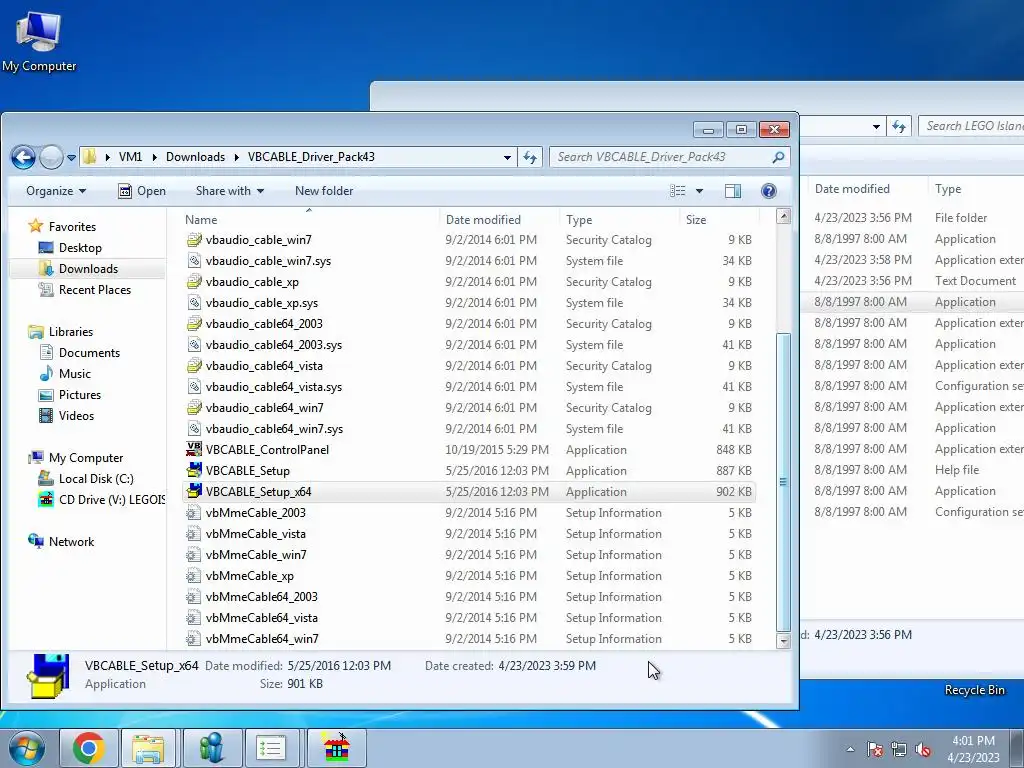Toggle the preview pane
The height and width of the screenshot is (768, 1024).
pyautogui.click(x=733, y=191)
